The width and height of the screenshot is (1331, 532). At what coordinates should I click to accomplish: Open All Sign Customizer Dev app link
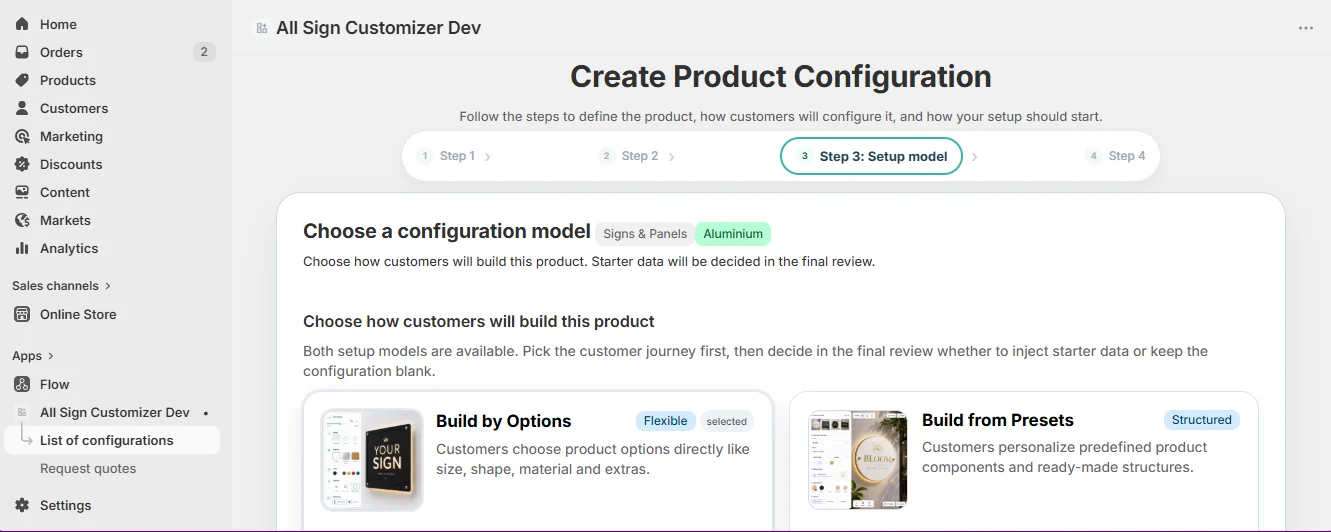click(114, 412)
